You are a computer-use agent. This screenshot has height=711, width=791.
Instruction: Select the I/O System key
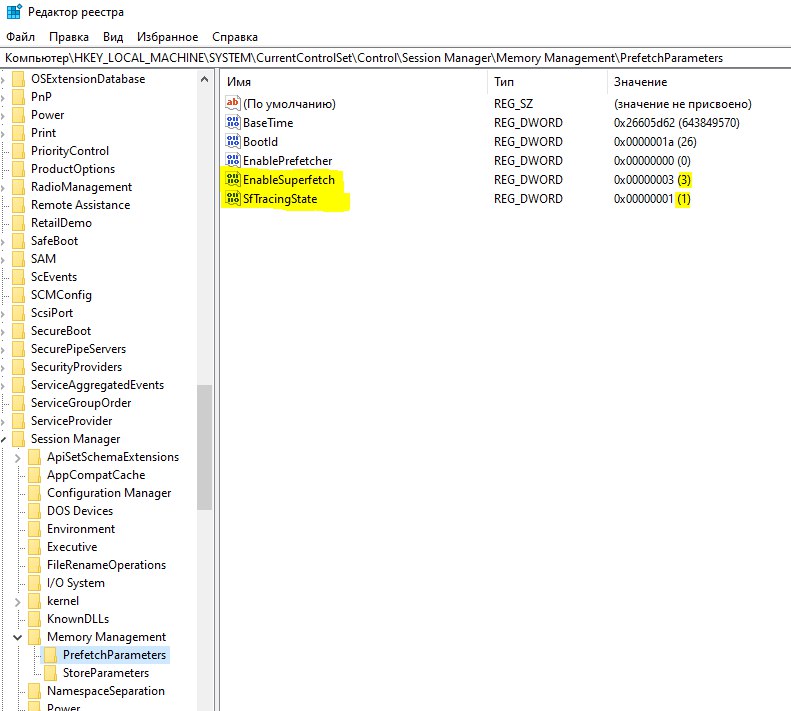pos(76,583)
